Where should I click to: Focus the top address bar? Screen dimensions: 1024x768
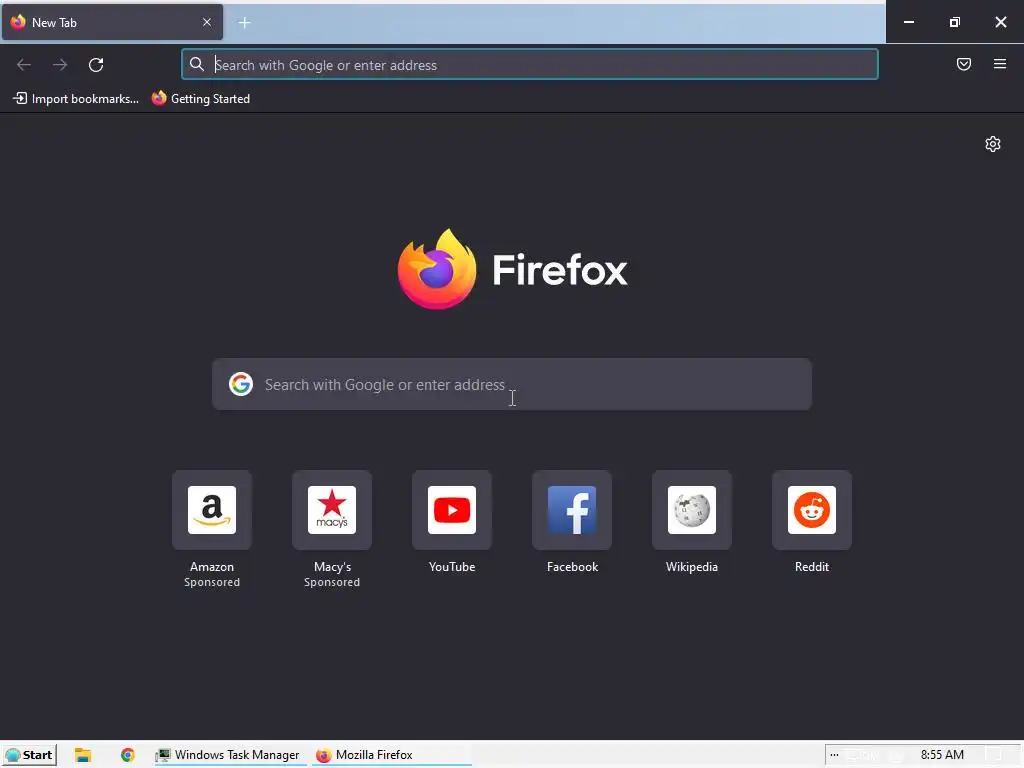pyautogui.click(x=530, y=65)
